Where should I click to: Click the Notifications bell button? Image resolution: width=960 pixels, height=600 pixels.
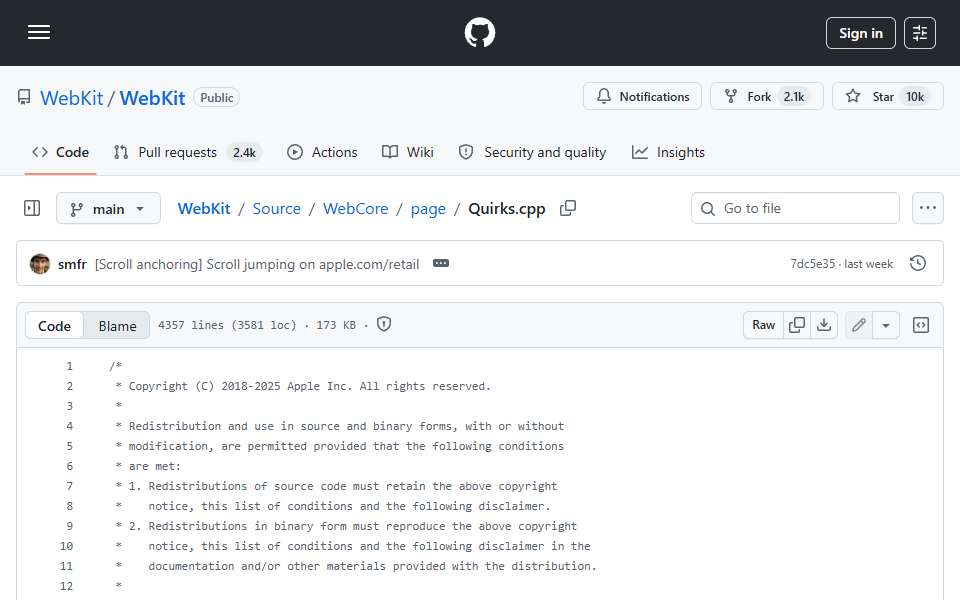coord(642,97)
